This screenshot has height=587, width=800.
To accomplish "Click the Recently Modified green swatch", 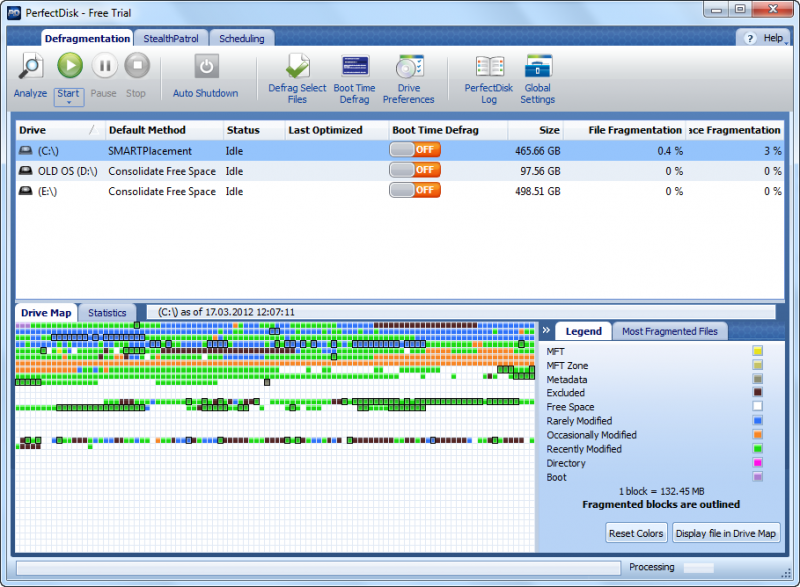I will (757, 449).
